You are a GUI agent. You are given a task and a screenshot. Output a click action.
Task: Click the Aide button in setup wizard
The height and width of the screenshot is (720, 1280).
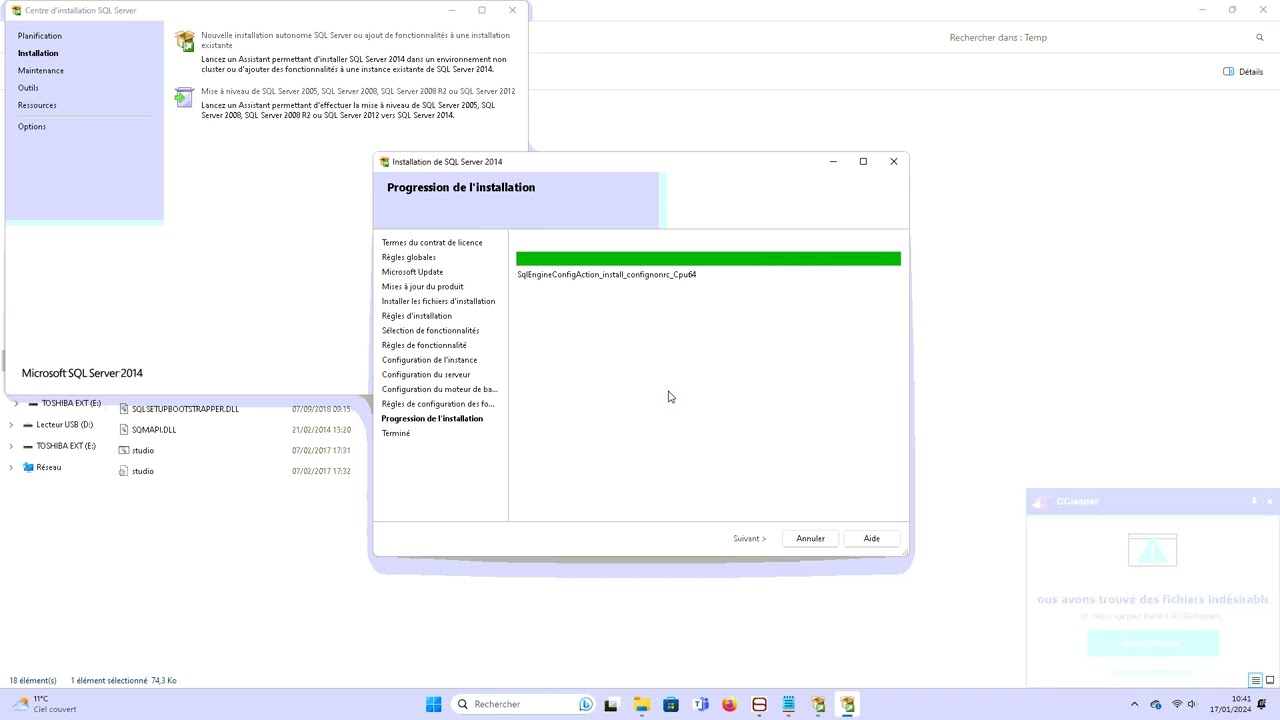[x=872, y=539]
